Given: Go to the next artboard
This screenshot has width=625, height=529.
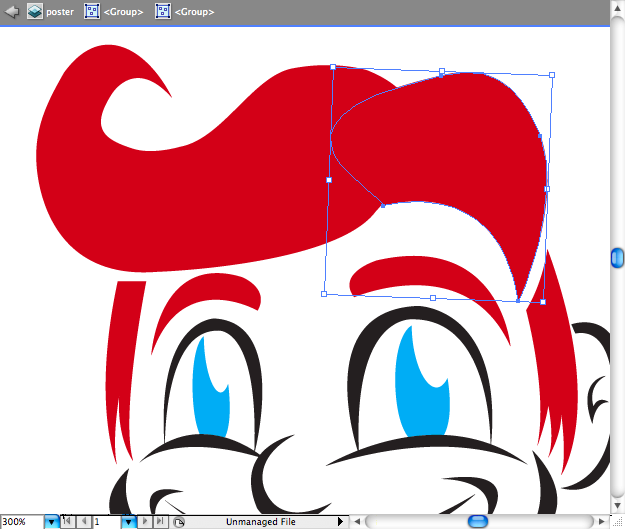Looking at the screenshot, I should (145, 521).
